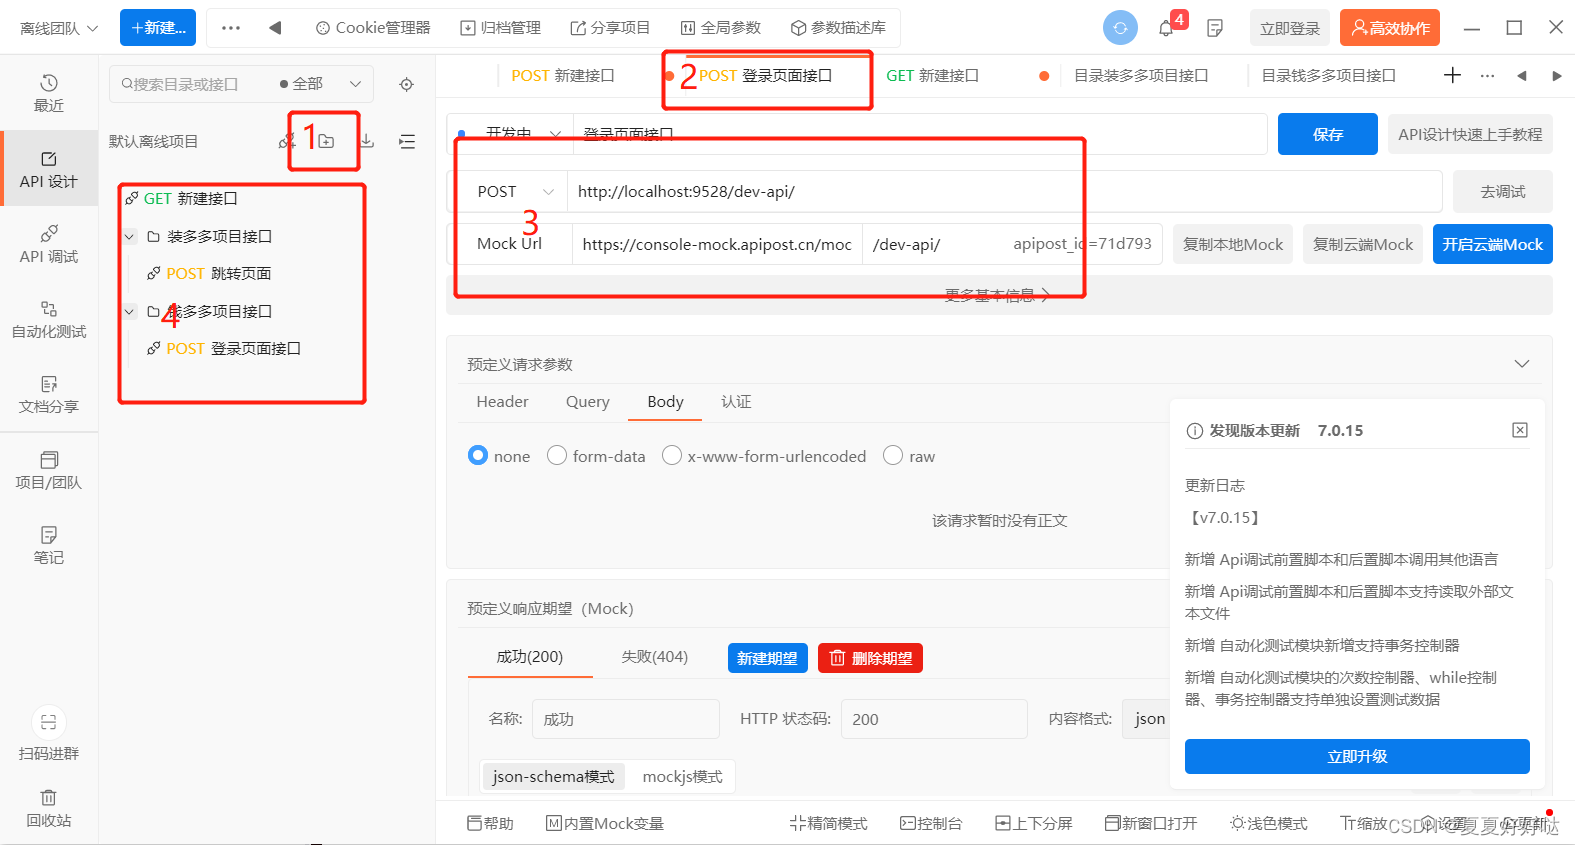Viewport: 1575px width, 845px height.
Task: Switch to json-schema模式 mode
Action: (x=553, y=776)
